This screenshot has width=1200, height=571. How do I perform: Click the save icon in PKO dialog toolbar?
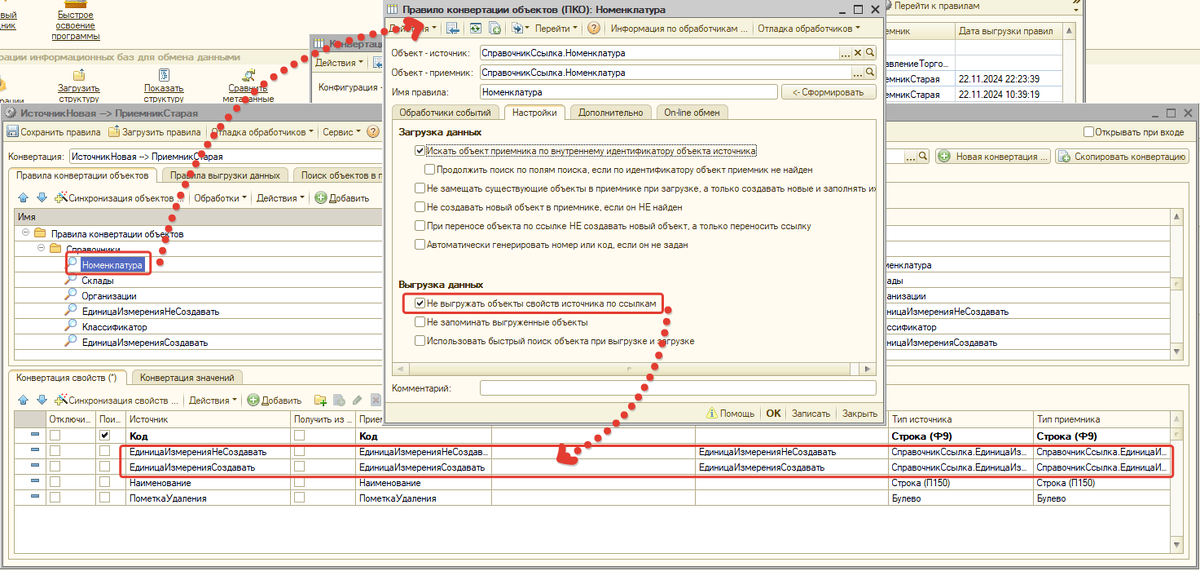(453, 28)
